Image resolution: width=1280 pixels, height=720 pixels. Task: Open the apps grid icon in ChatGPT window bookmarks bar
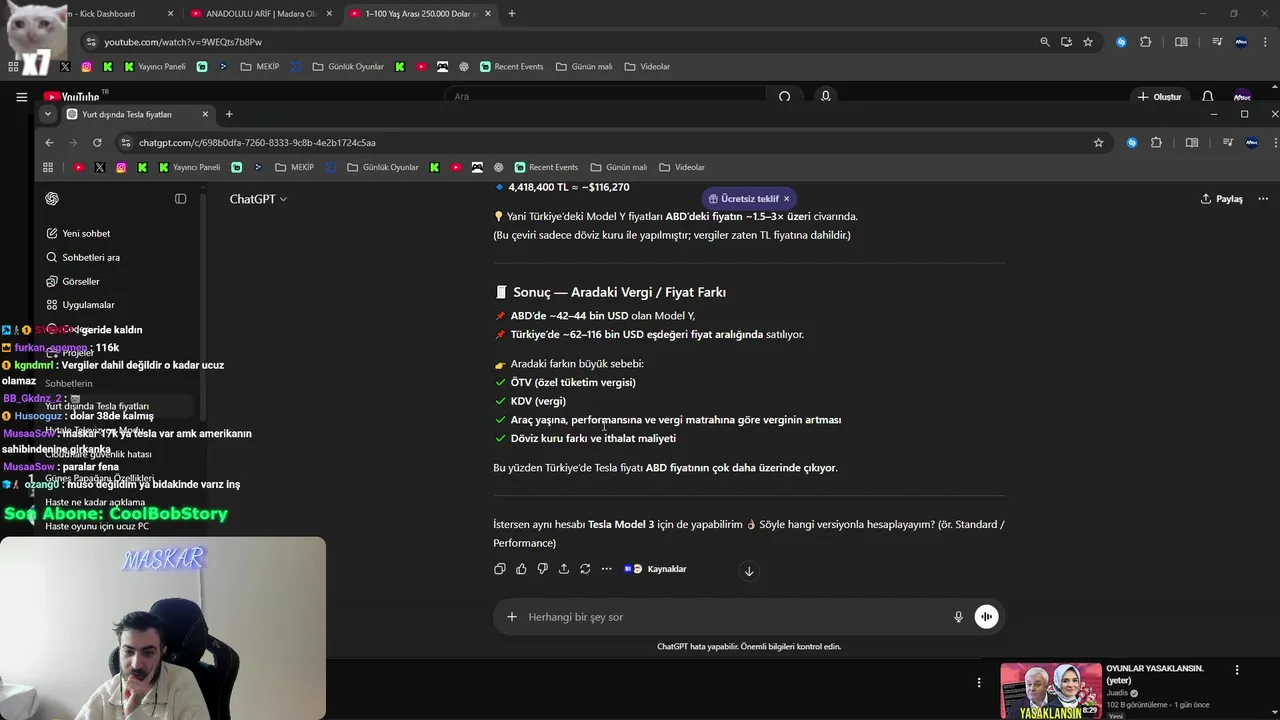[48, 167]
